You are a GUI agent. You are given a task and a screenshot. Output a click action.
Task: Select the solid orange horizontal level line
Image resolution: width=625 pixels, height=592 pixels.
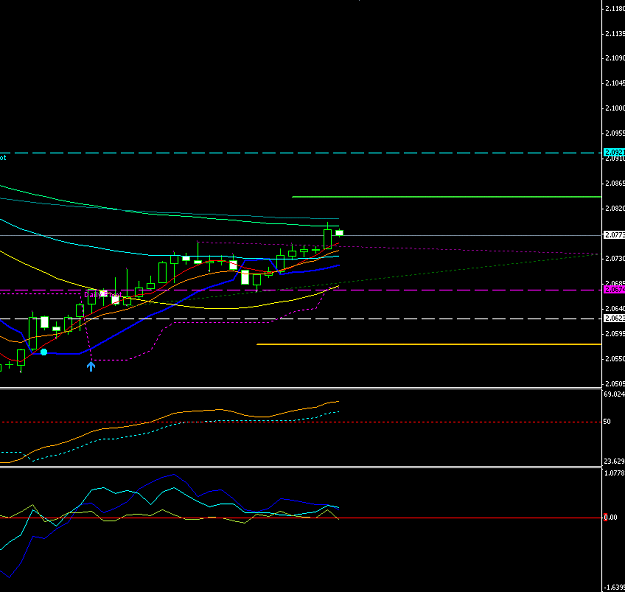(428, 344)
